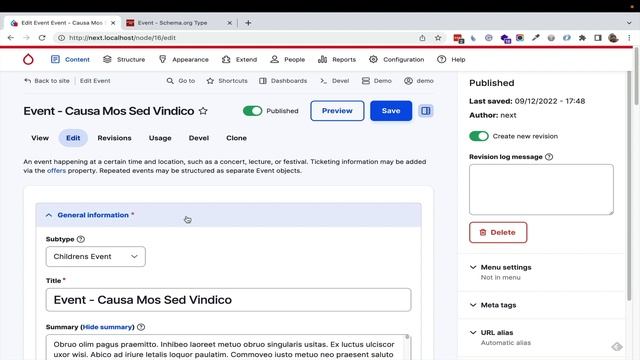This screenshot has height=360, width=640.
Task: Open the Devel toolbar item
Action: click(x=335, y=81)
